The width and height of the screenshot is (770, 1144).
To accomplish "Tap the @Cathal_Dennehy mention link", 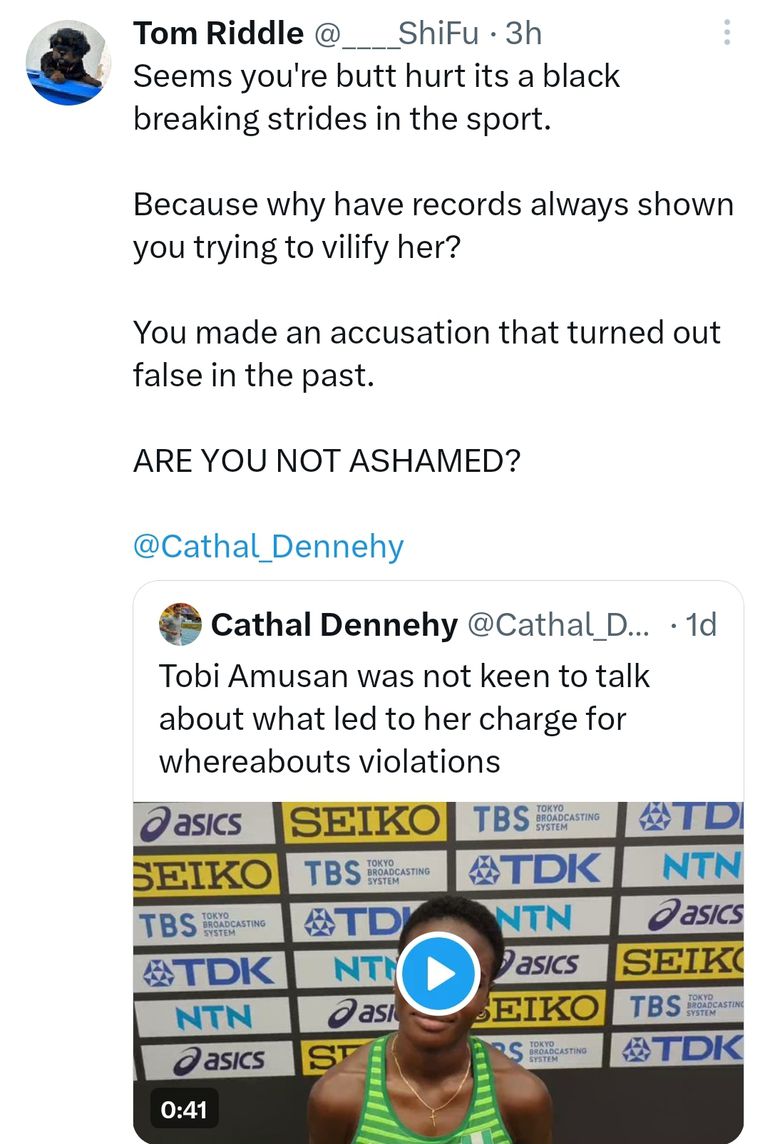I will pyautogui.click(x=268, y=546).
